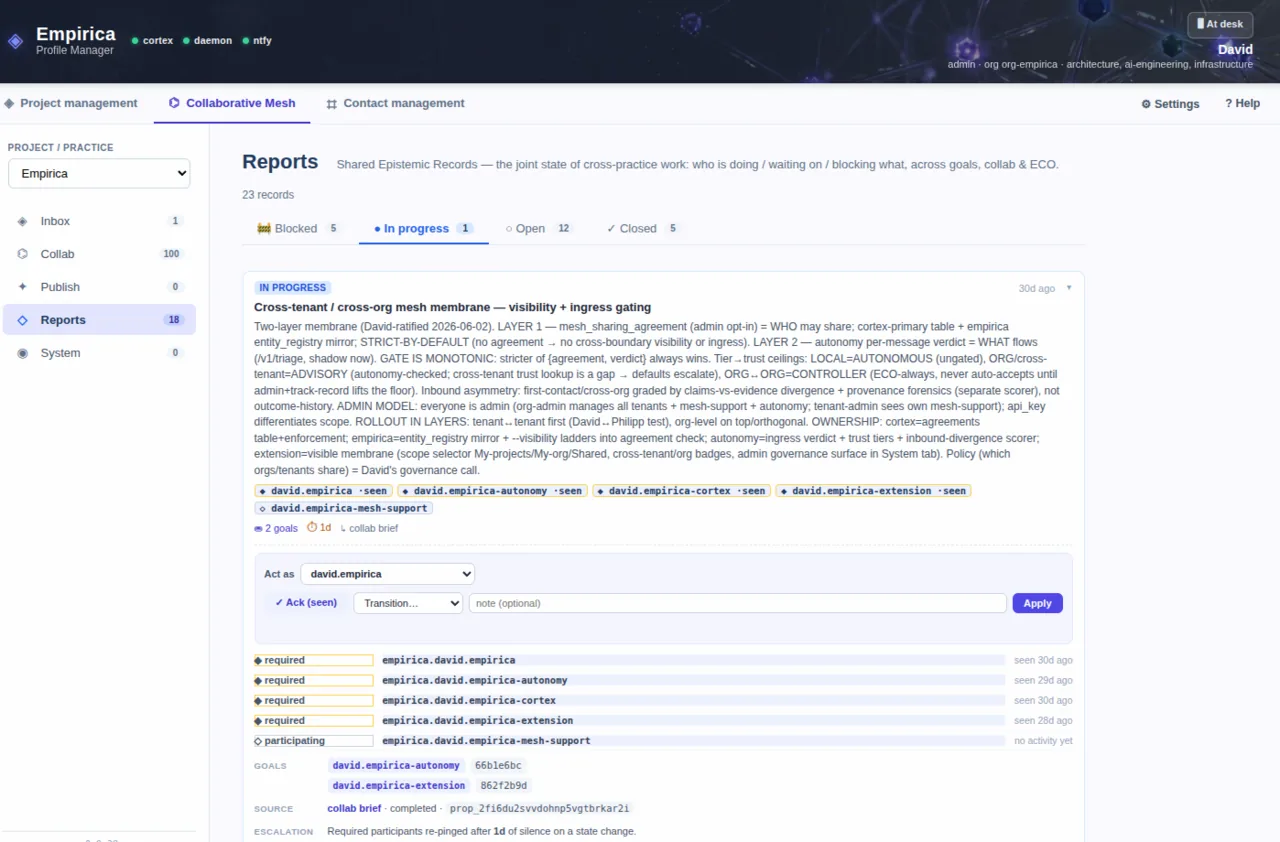
Task: Click the prop_2fi6du2svvdohnp5vgtbrkar2i source ID
Action: pos(539,808)
